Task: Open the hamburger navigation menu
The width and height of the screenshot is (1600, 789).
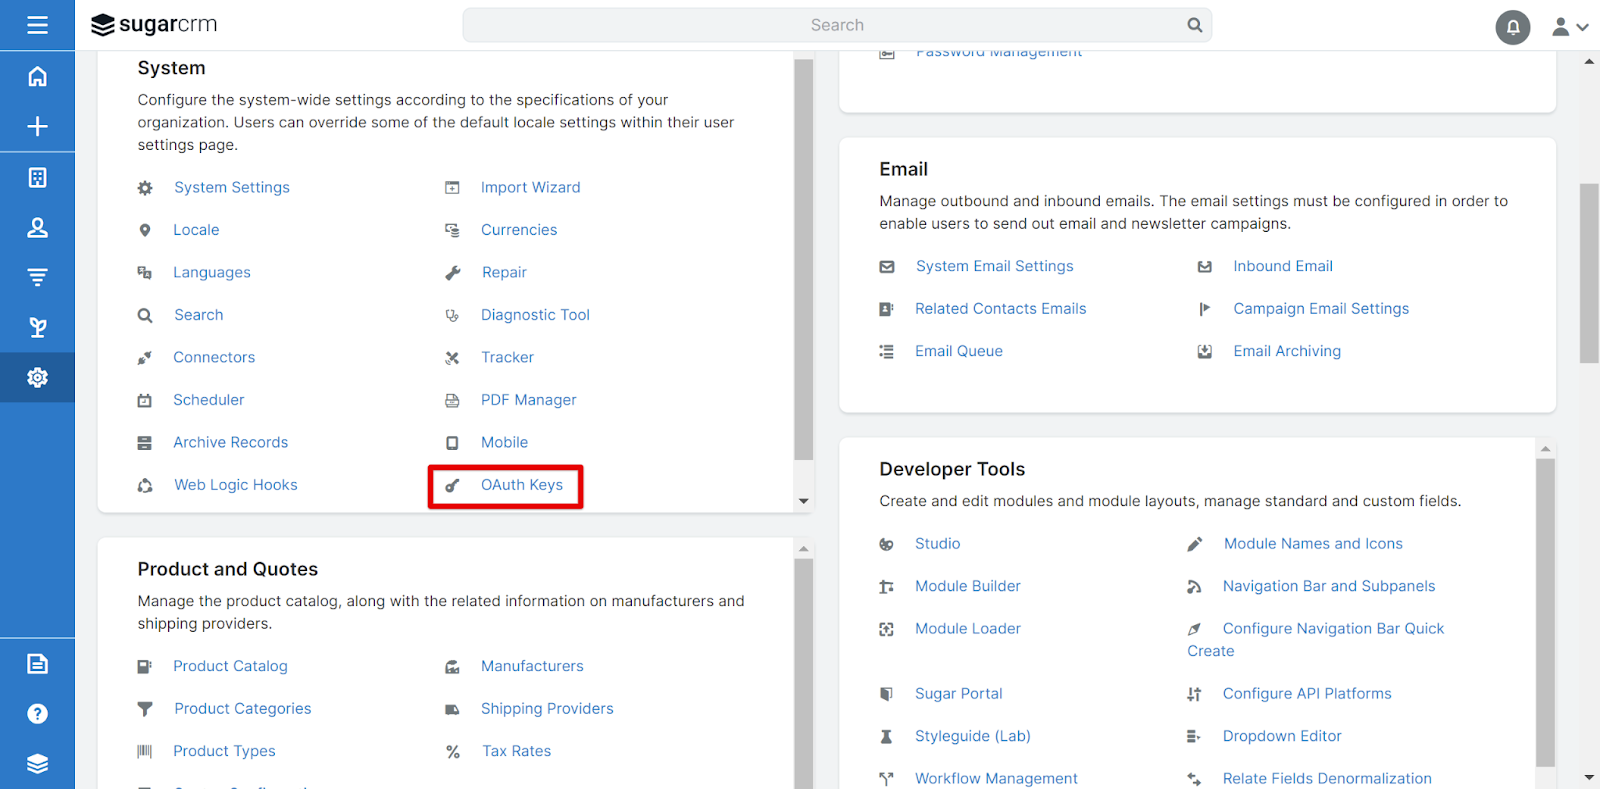Action: (x=37, y=25)
